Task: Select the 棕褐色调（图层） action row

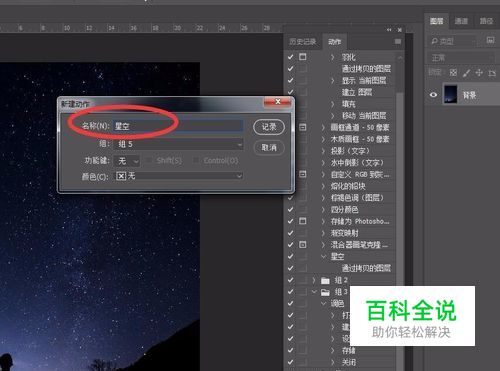Action: [357, 198]
